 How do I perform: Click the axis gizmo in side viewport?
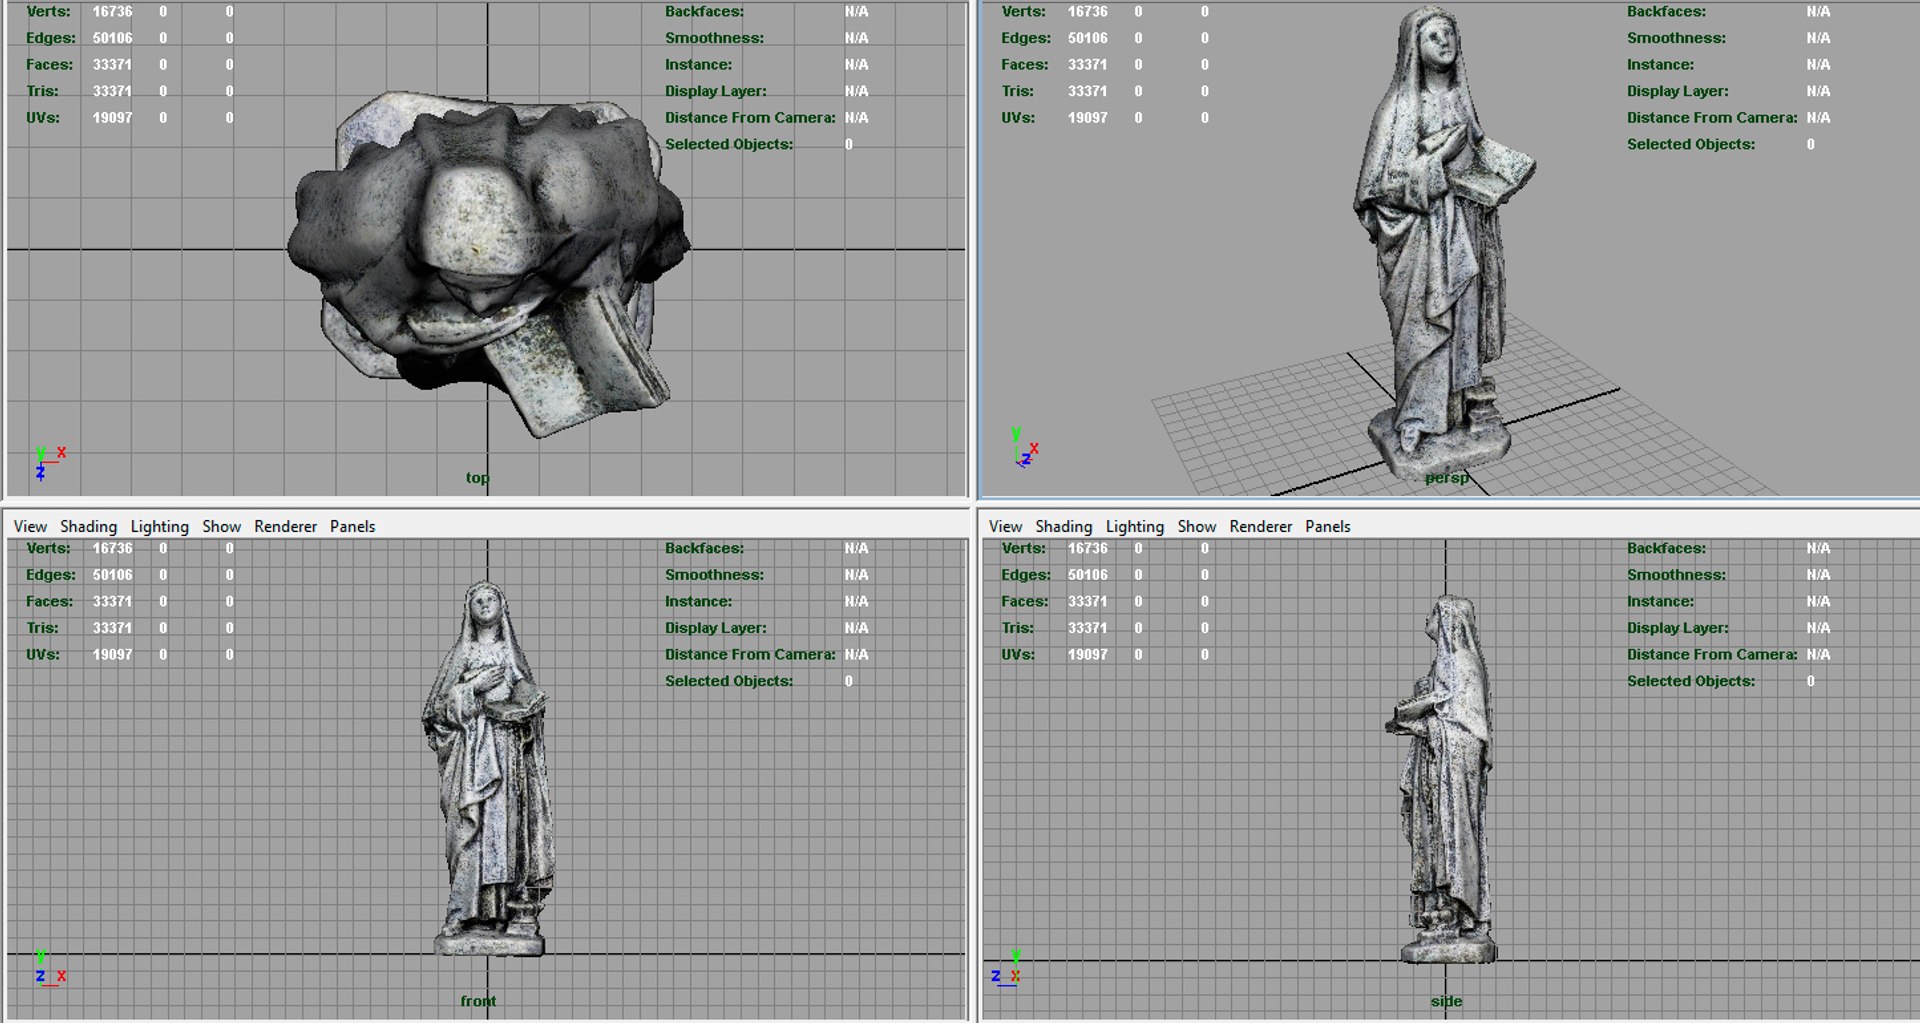coord(1006,968)
